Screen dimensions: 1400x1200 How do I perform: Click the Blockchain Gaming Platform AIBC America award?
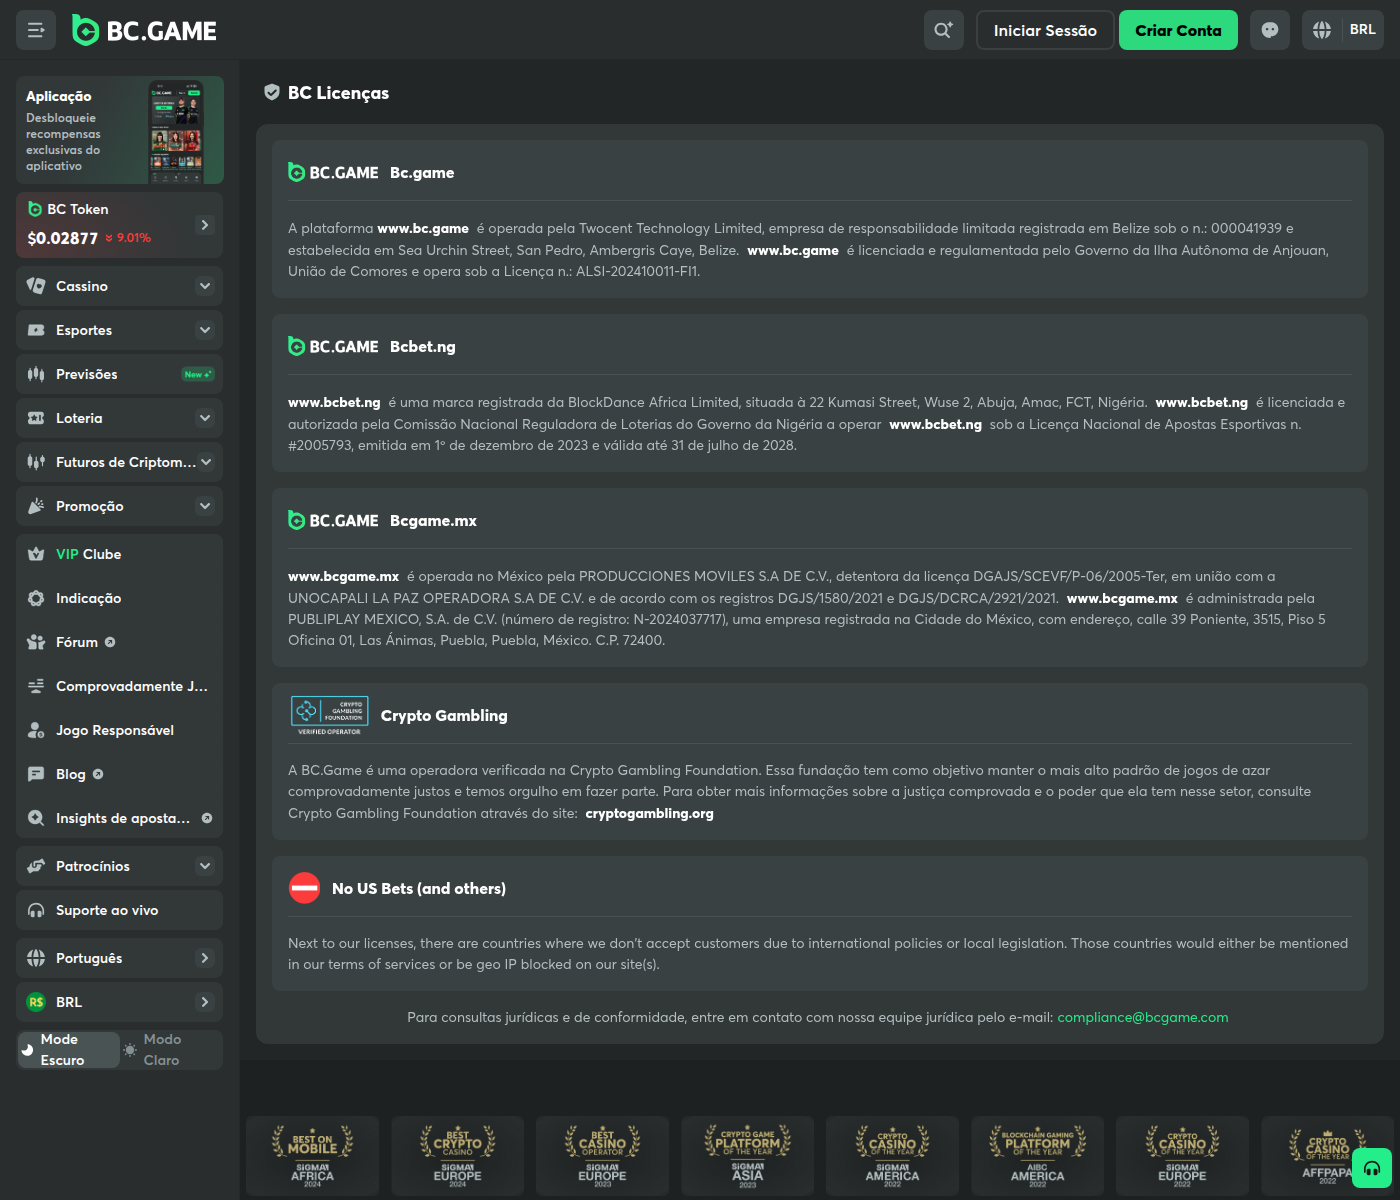pyautogui.click(x=1038, y=1155)
